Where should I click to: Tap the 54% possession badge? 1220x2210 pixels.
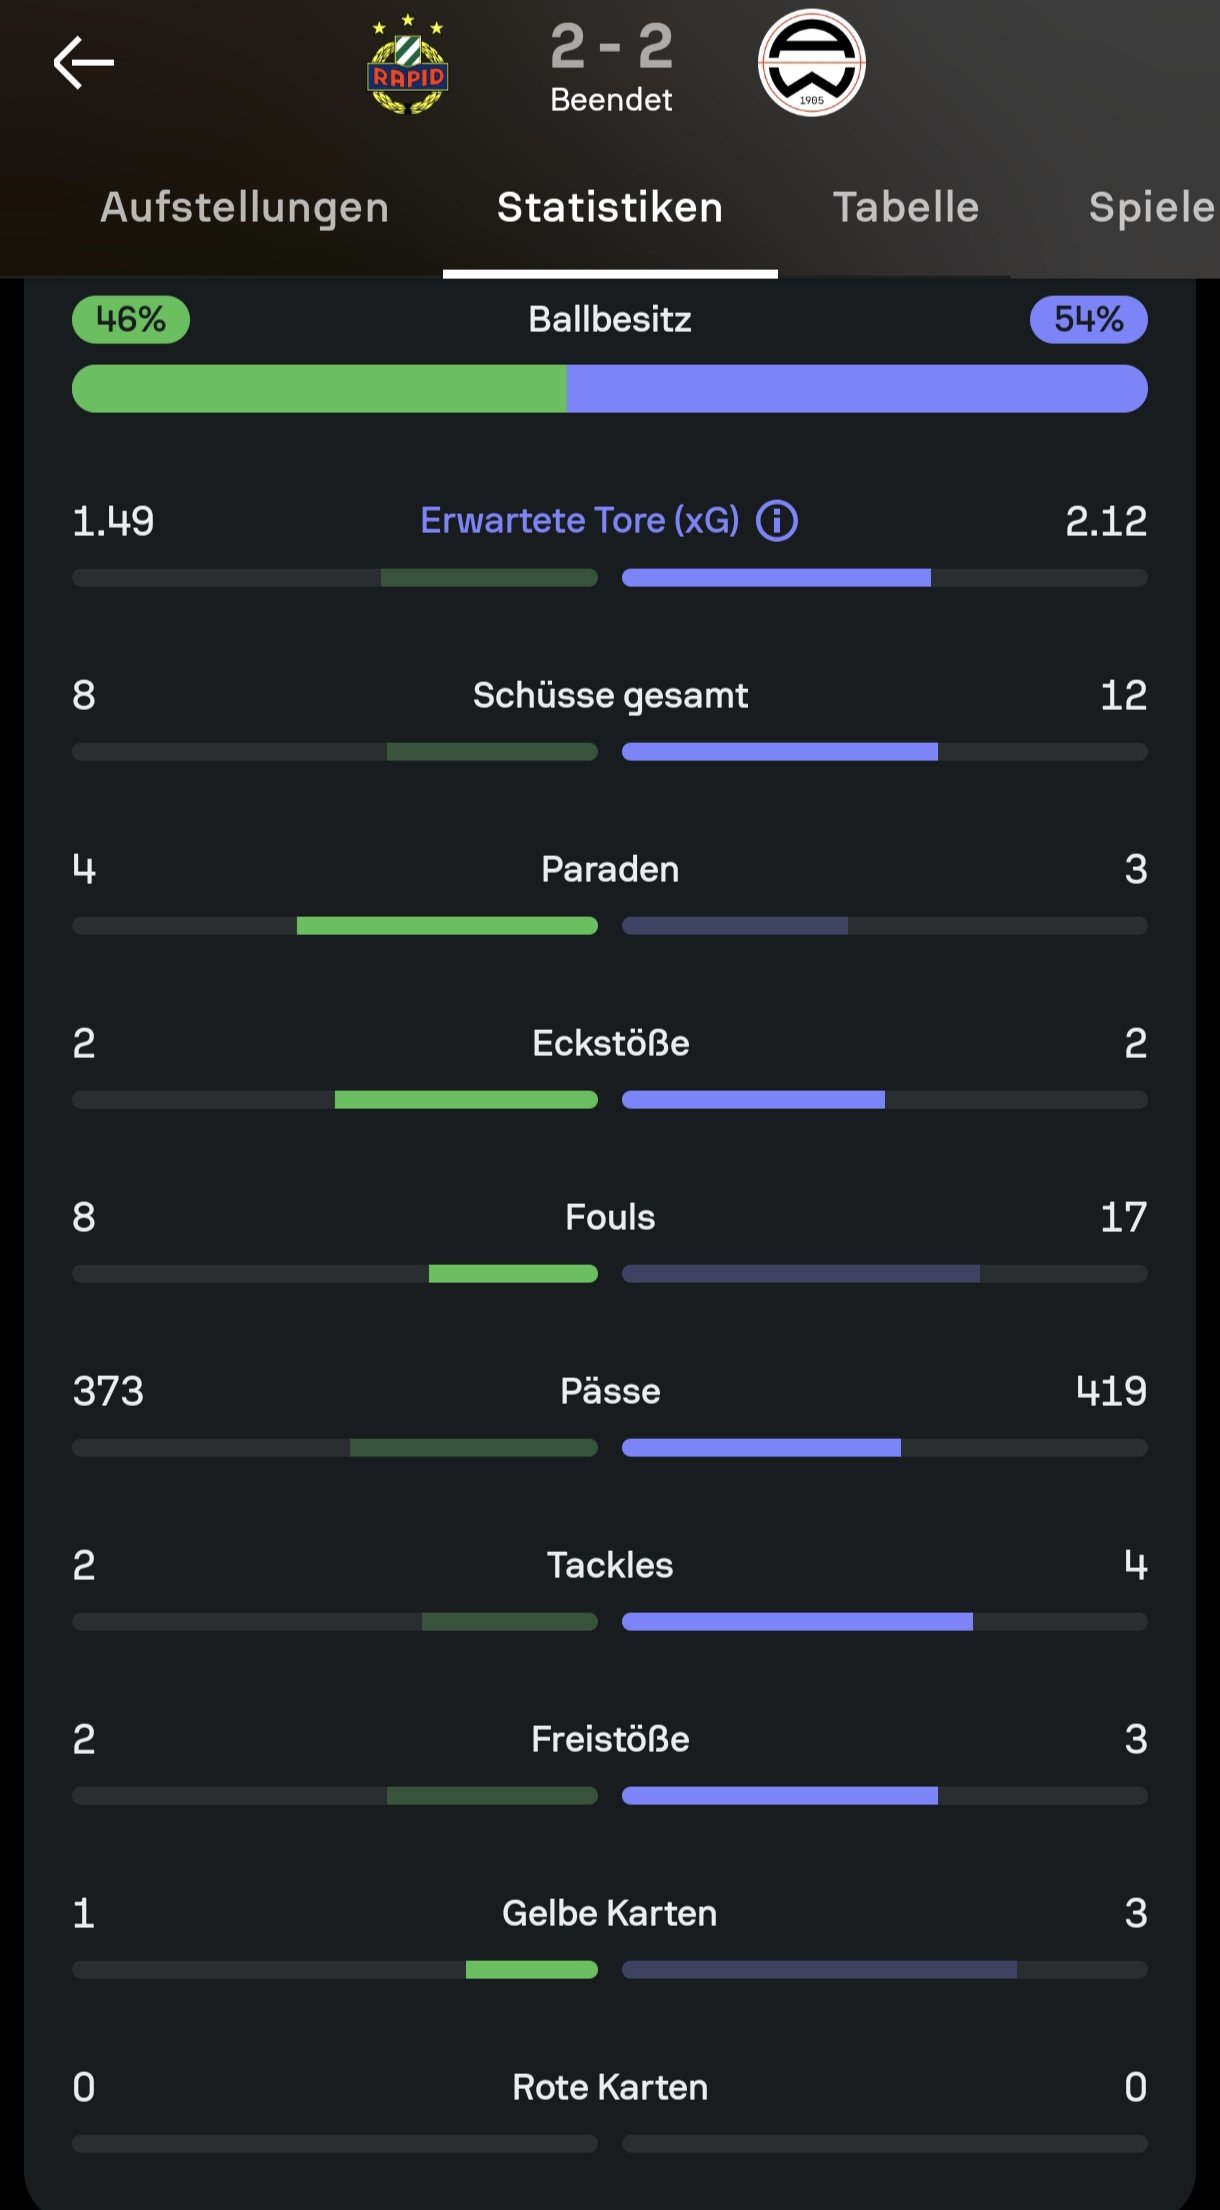tap(1089, 320)
